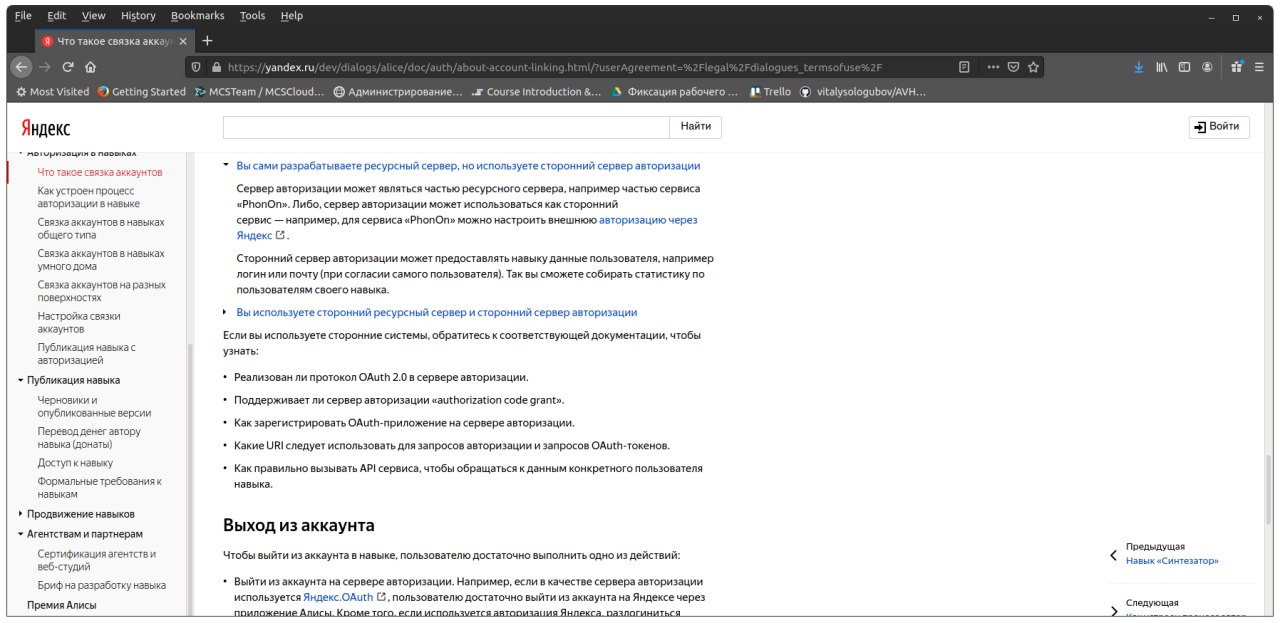Open What's New gift icon
The image size is (1280, 623).
click(x=1237, y=67)
